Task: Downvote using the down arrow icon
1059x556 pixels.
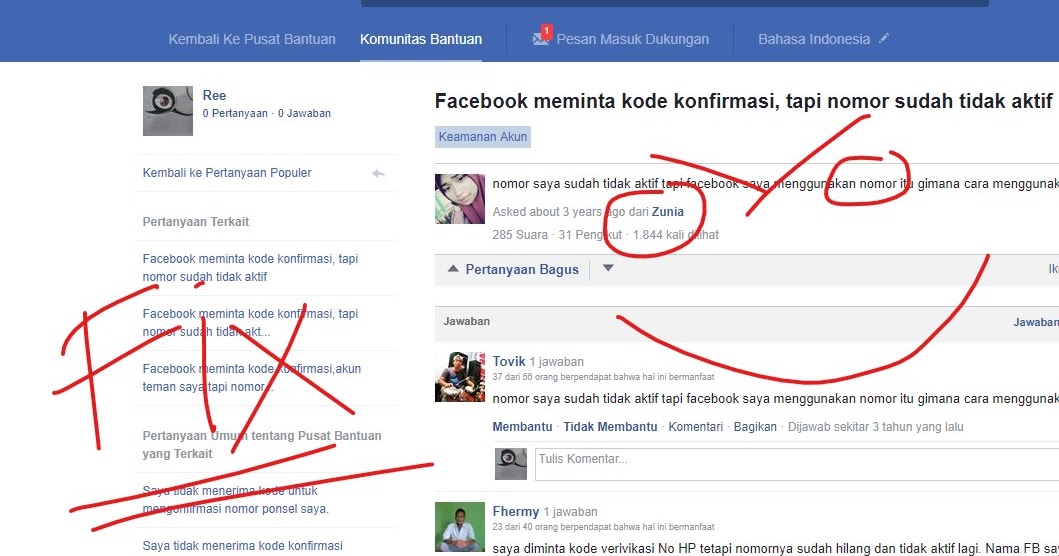Action: tap(608, 268)
